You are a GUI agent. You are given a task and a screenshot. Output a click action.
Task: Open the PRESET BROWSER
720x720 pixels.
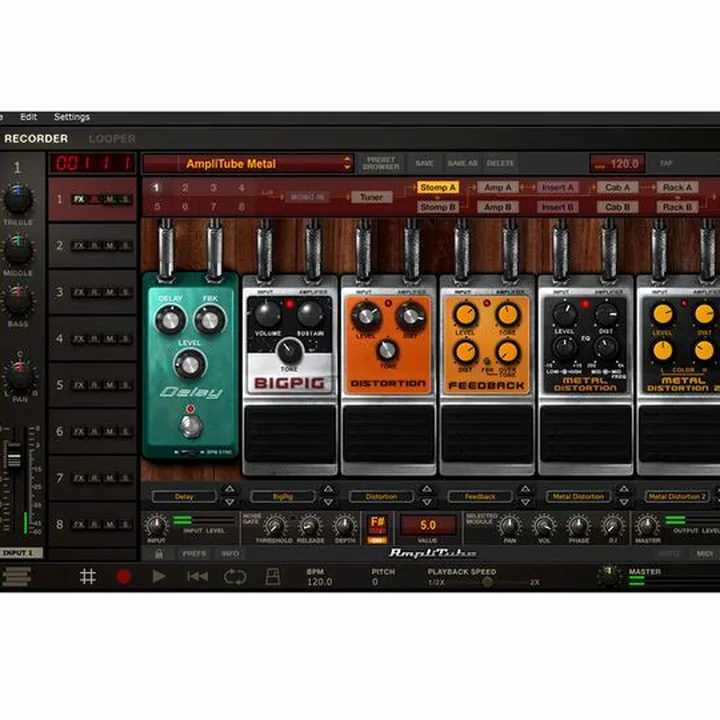(x=381, y=163)
